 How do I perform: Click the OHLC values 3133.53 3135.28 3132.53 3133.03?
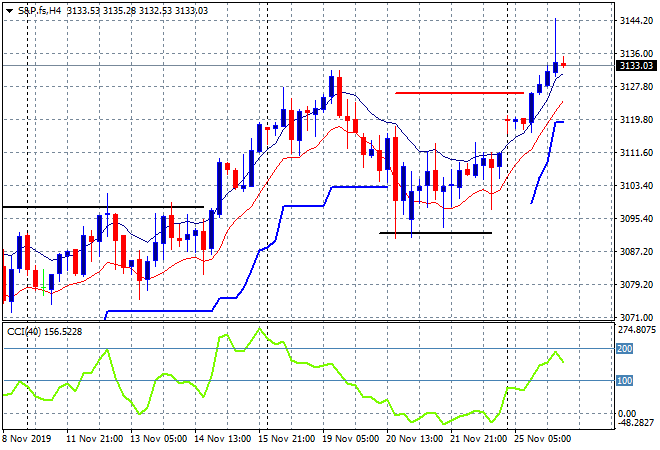tap(137, 11)
